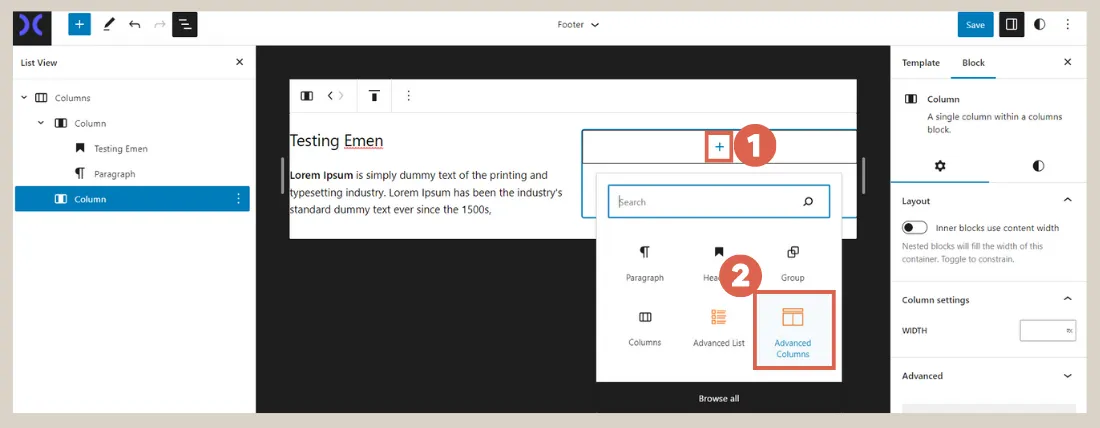Toggle the settings sidebar panel icon

point(1011,25)
